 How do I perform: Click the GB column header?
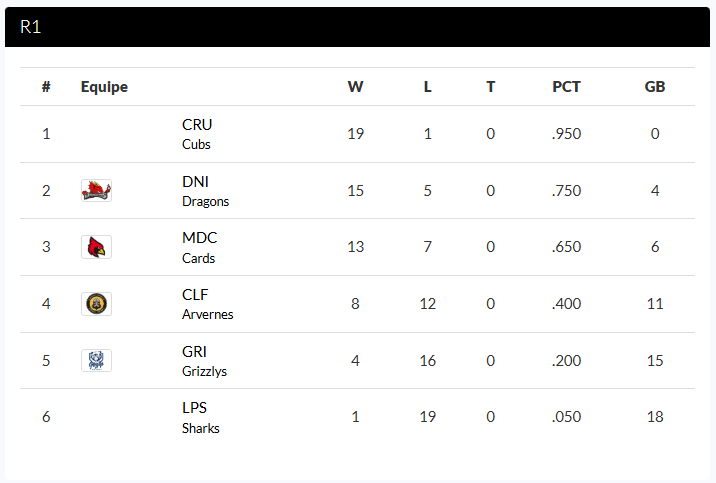(x=655, y=87)
